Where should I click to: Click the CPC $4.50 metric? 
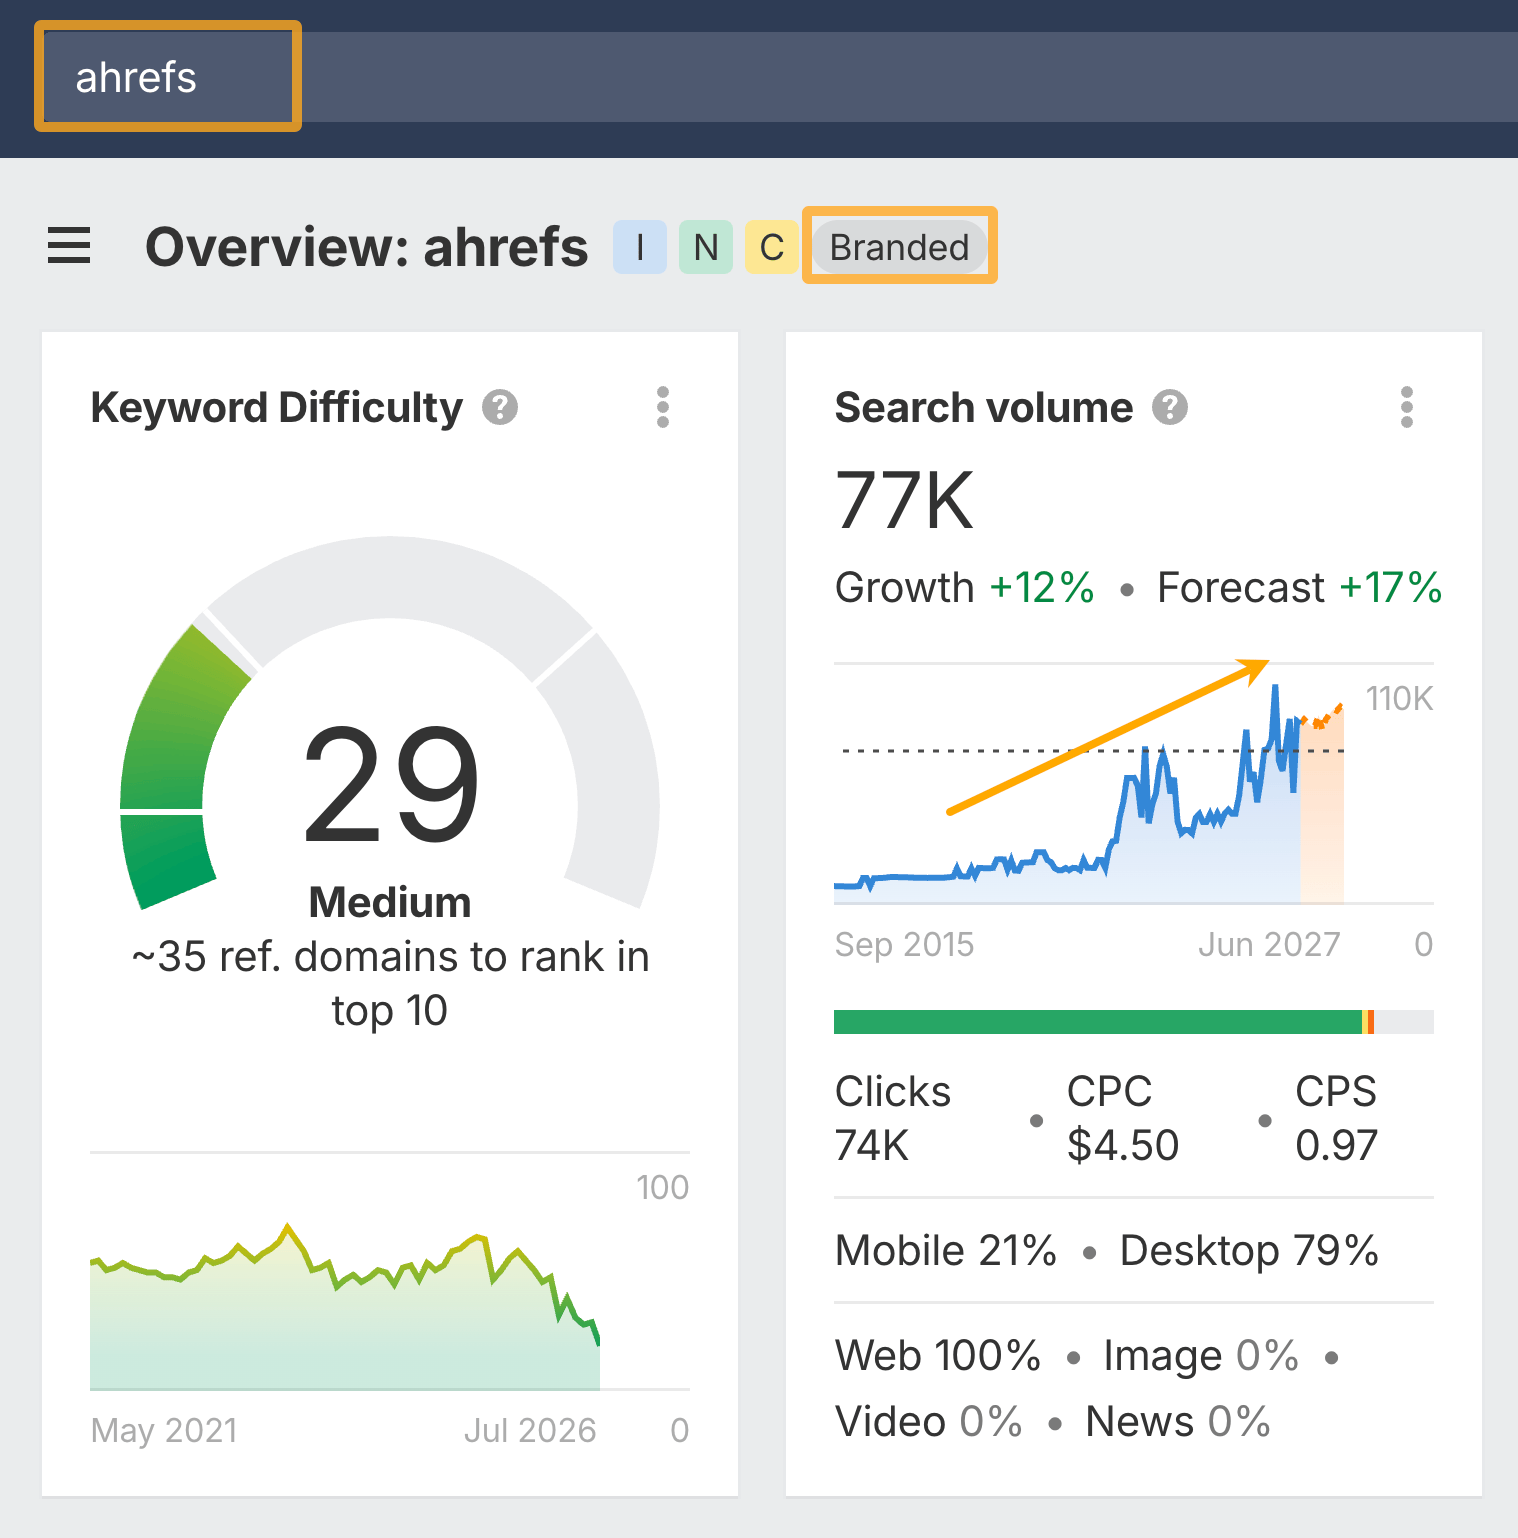pos(1123,1118)
